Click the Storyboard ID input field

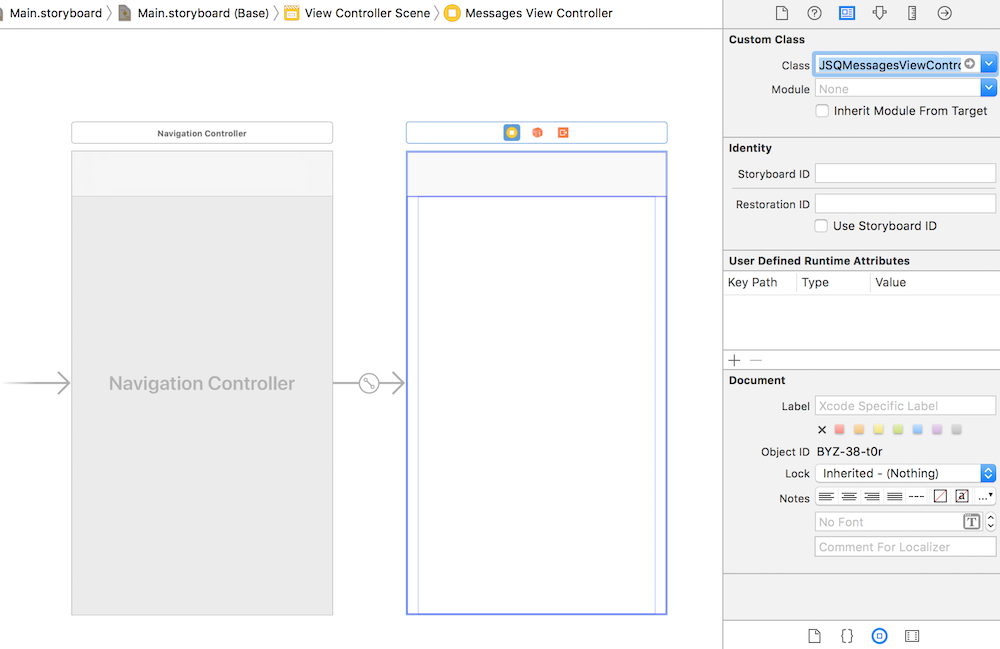point(905,173)
